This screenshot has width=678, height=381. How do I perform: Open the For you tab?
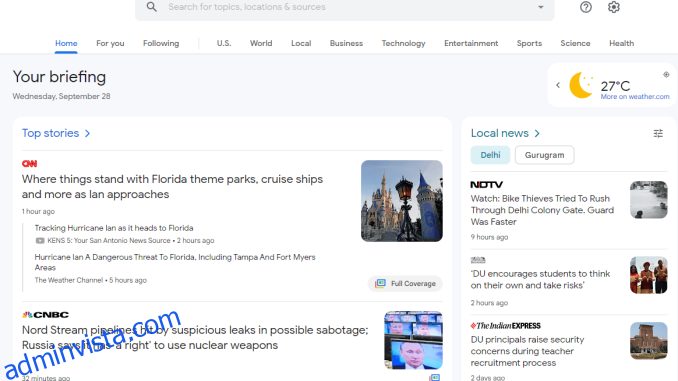coord(110,43)
